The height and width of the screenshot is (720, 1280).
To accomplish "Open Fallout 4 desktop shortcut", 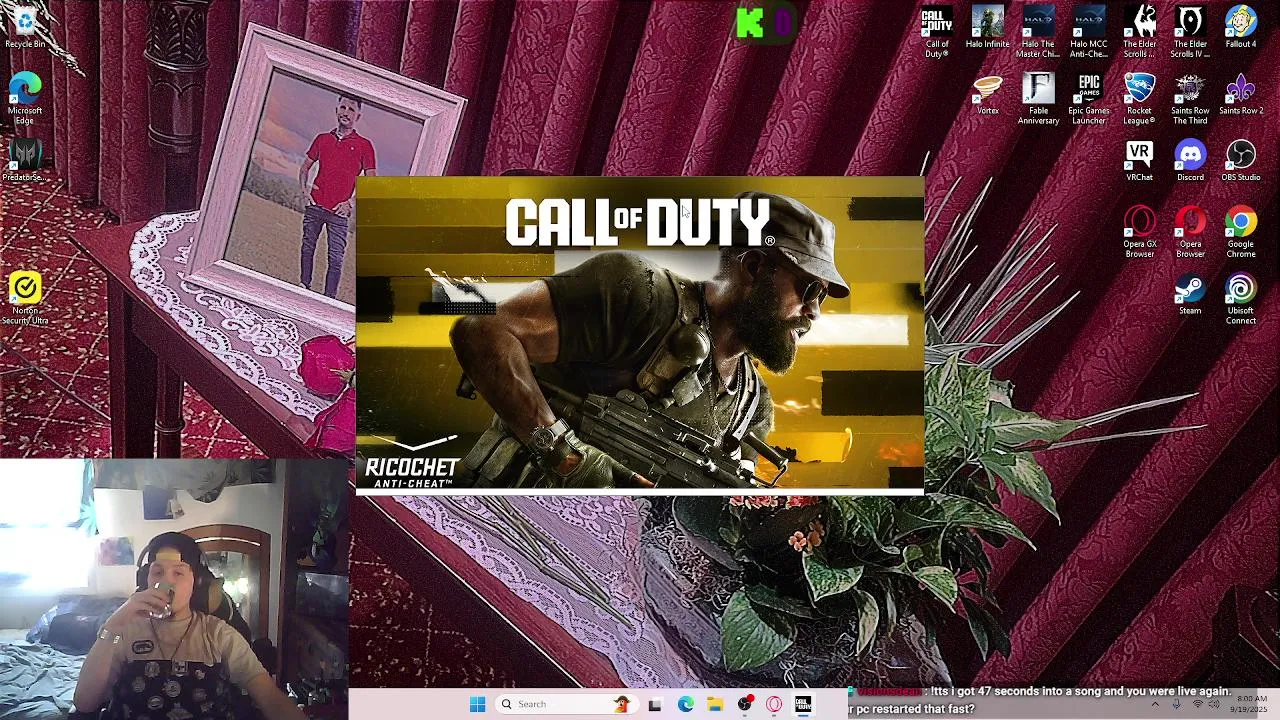I will [1241, 28].
